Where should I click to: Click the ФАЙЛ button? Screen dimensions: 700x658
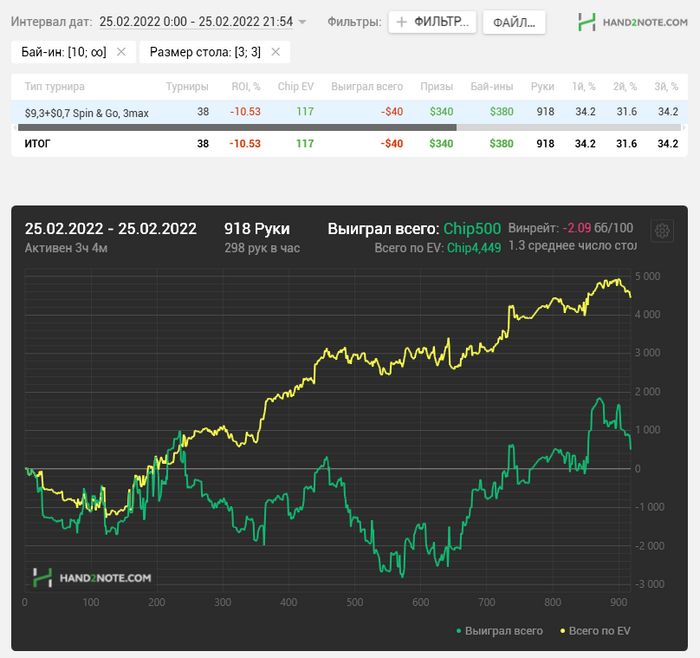[x=514, y=22]
